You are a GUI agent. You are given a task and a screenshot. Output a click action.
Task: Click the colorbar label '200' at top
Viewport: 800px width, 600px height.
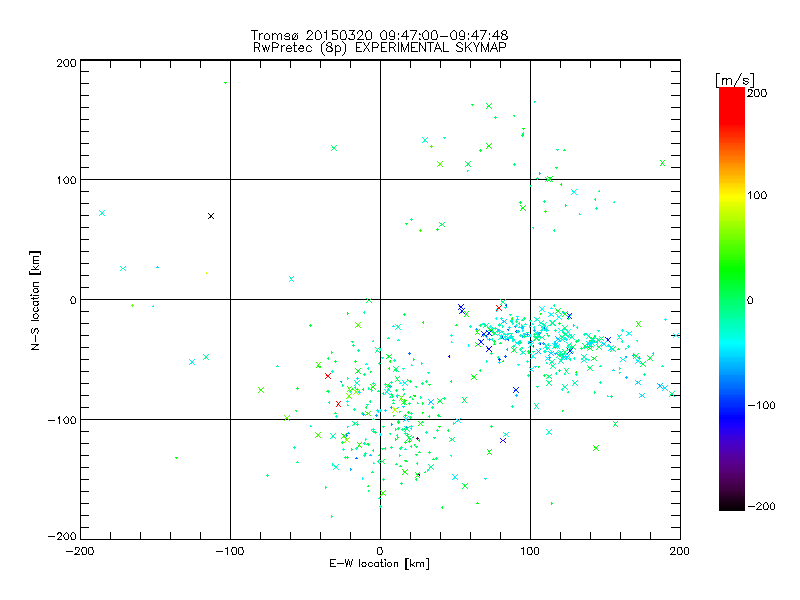[757, 93]
